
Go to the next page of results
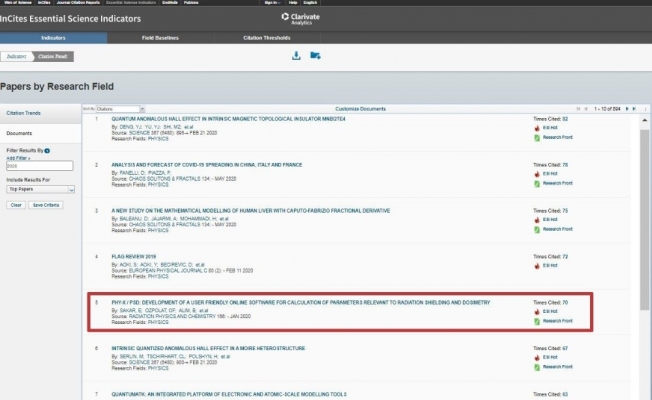tap(625, 107)
